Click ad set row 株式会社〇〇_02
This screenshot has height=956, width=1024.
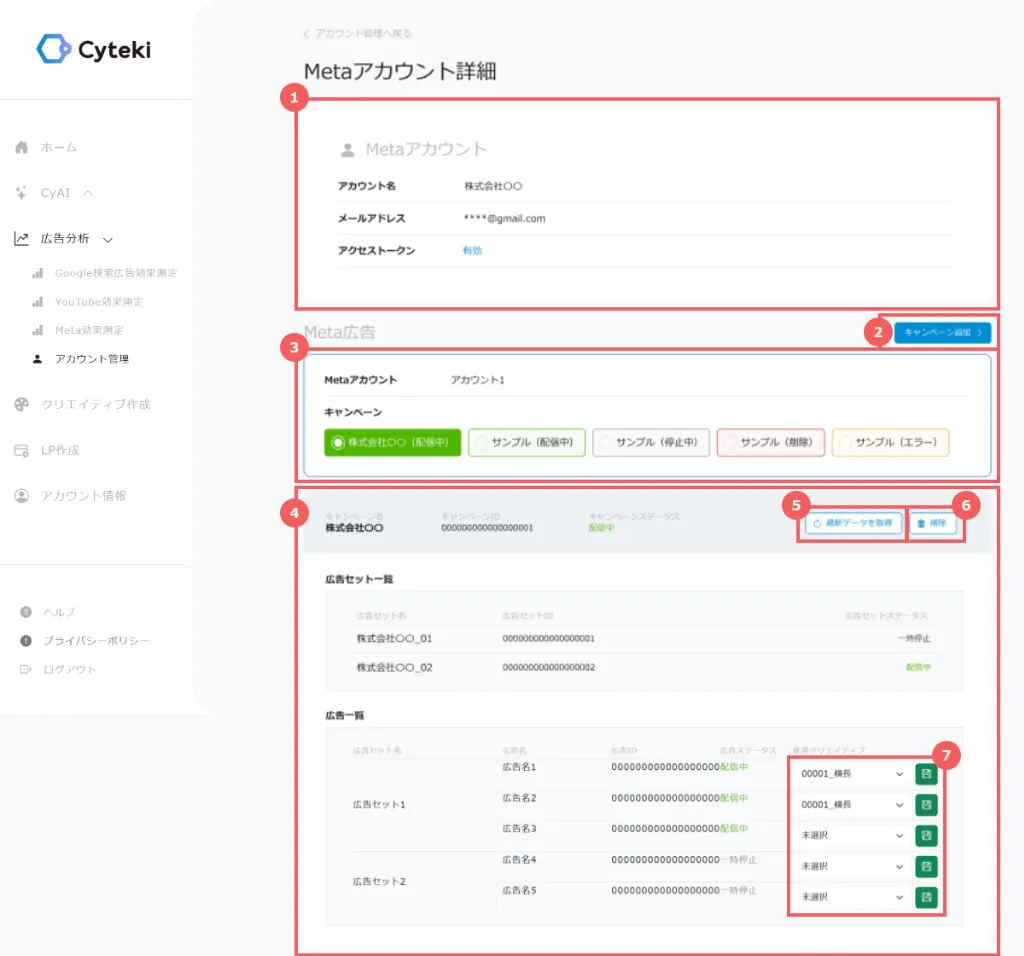(x=644, y=667)
